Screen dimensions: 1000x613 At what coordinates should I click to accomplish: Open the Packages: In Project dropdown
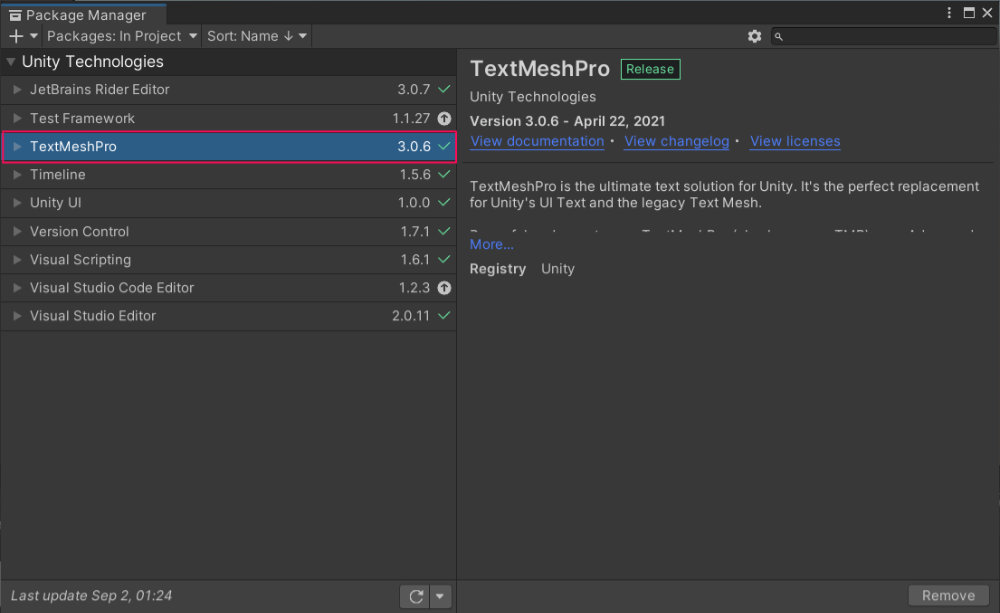pyautogui.click(x=122, y=36)
